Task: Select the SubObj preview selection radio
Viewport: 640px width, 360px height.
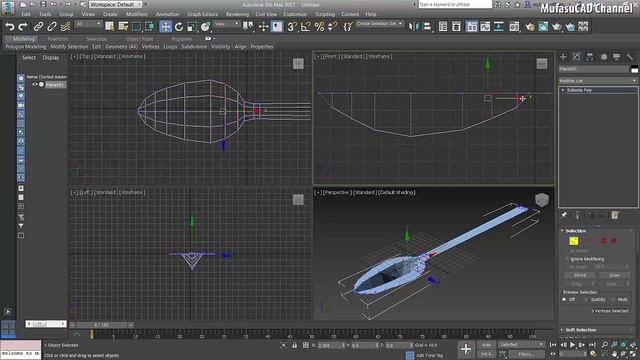Action: (x=586, y=300)
